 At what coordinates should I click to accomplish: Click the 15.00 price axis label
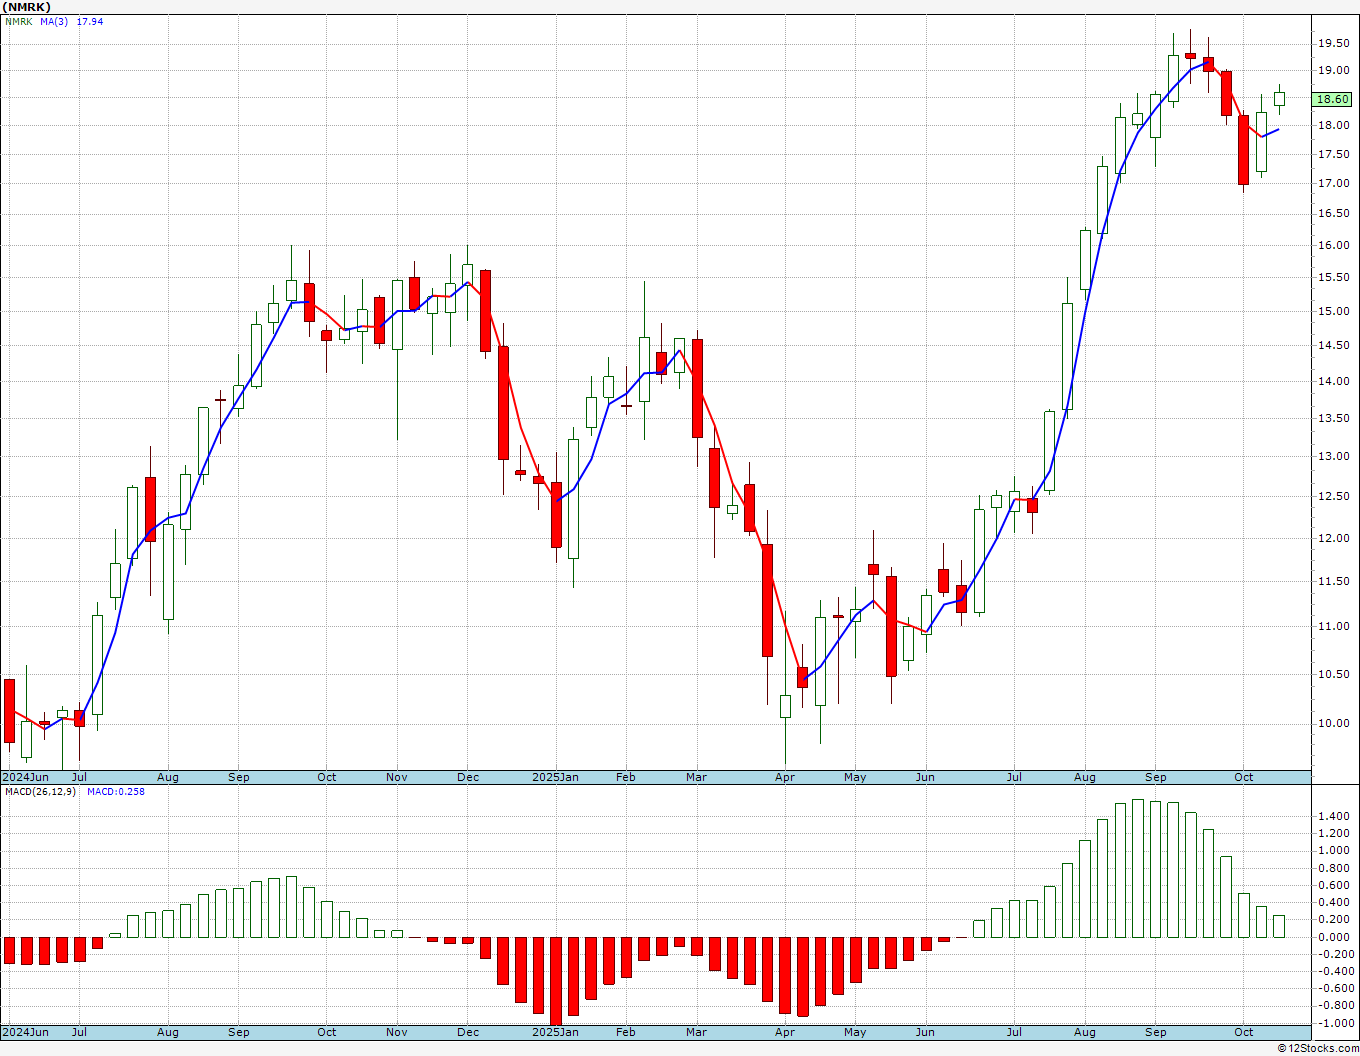tap(1333, 311)
